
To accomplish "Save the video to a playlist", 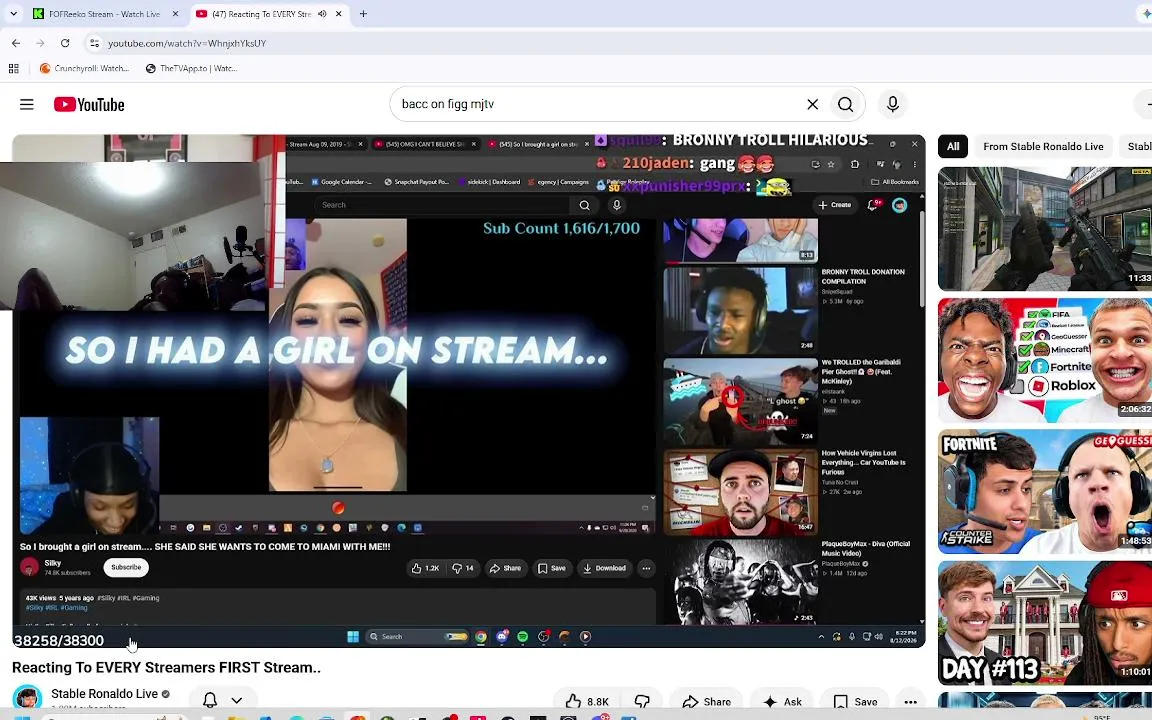I will coord(856,702).
